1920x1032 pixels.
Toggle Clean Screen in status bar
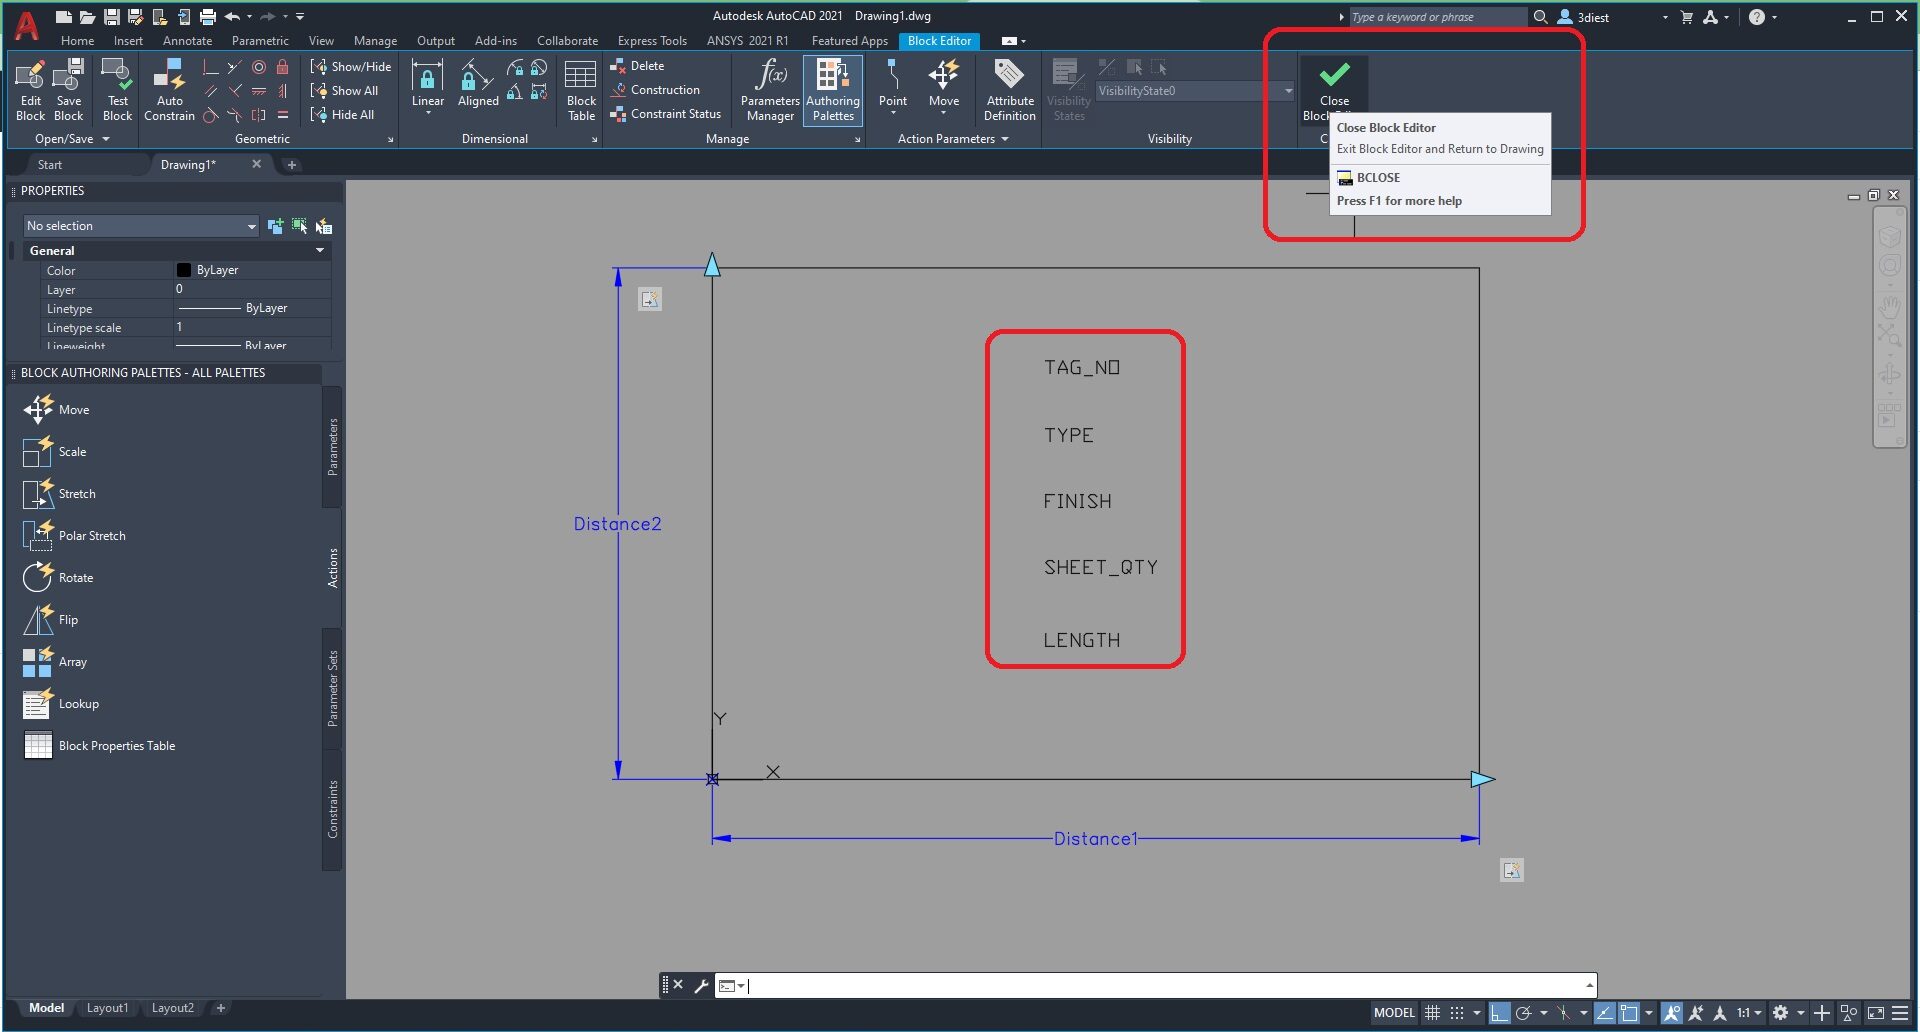[1875, 1013]
